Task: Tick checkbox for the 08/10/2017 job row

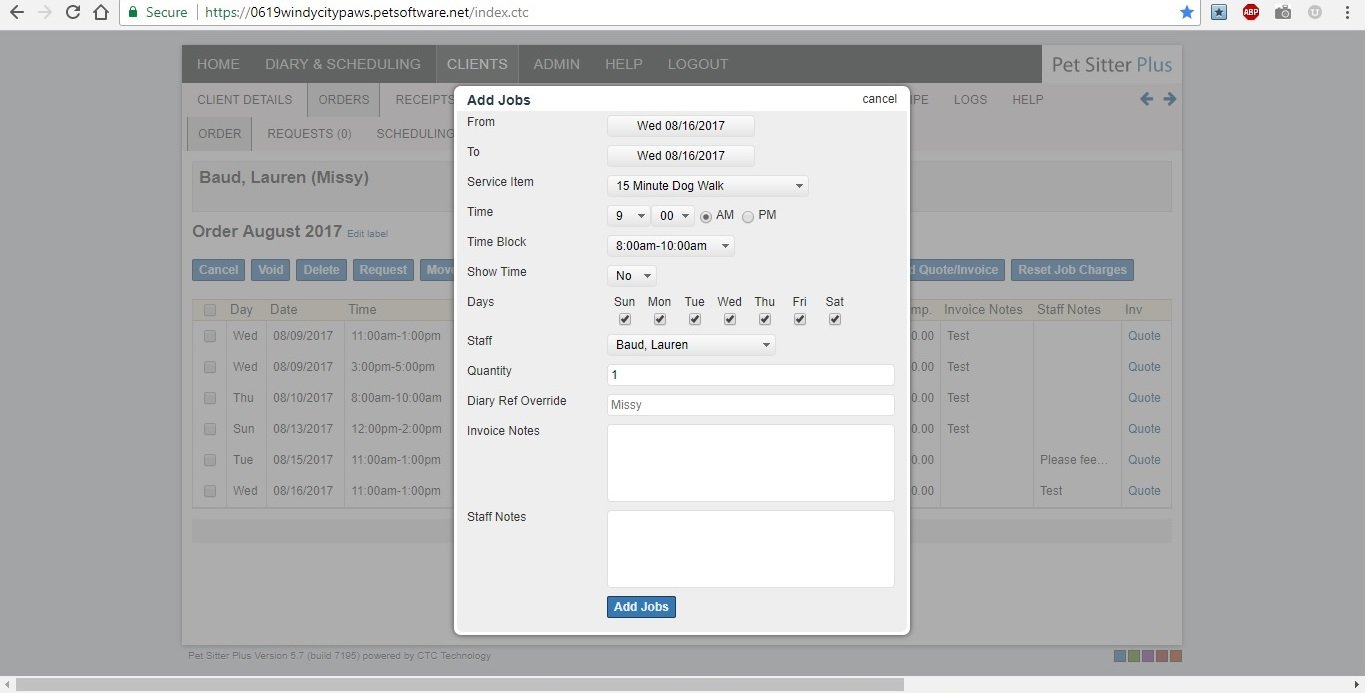Action: click(210, 398)
